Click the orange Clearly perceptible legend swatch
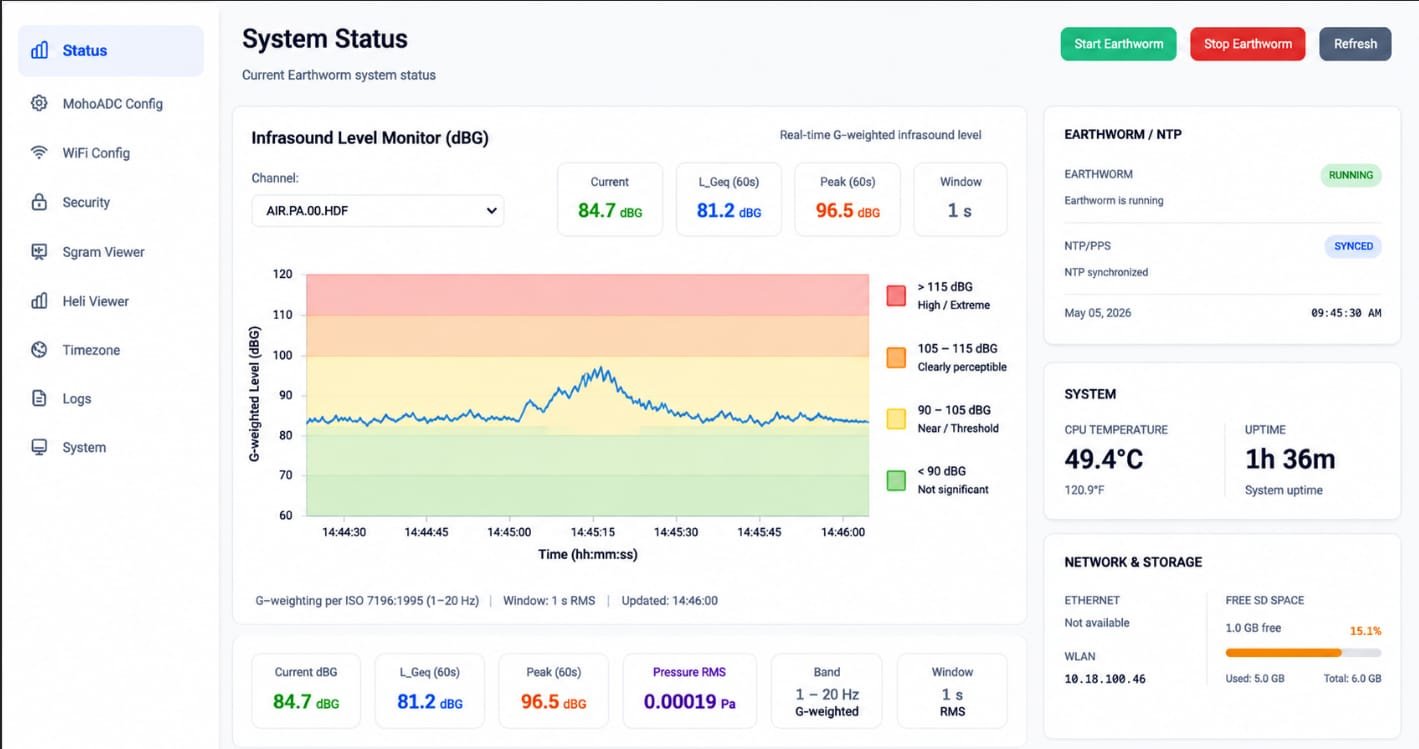This screenshot has height=749, width=1419. [896, 358]
